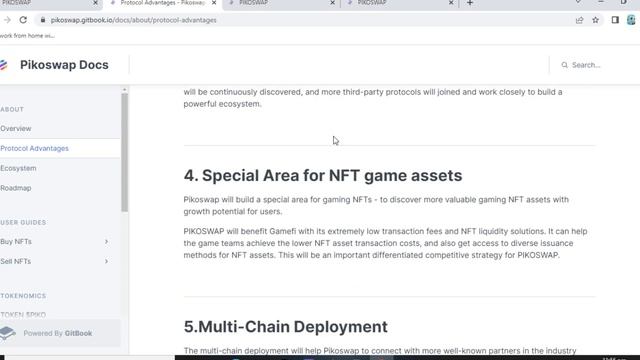Click heading '5.Multi-Chain Deployment'
The height and width of the screenshot is (360, 640).
(286, 327)
